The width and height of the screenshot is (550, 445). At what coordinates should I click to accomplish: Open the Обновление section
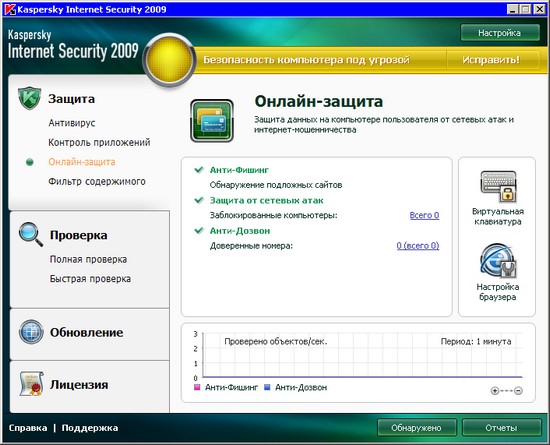coord(87,332)
